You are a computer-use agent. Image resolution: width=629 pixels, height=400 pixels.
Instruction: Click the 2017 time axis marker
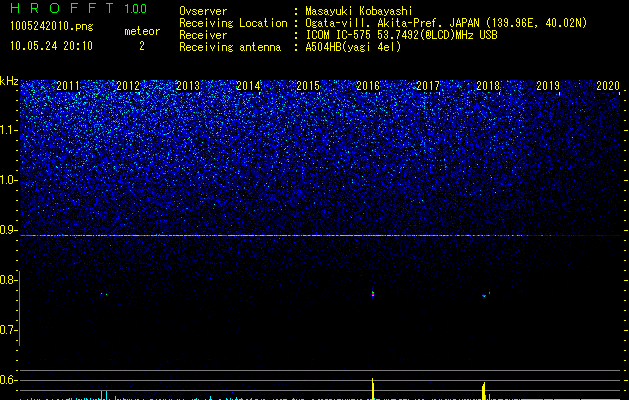coord(428,86)
